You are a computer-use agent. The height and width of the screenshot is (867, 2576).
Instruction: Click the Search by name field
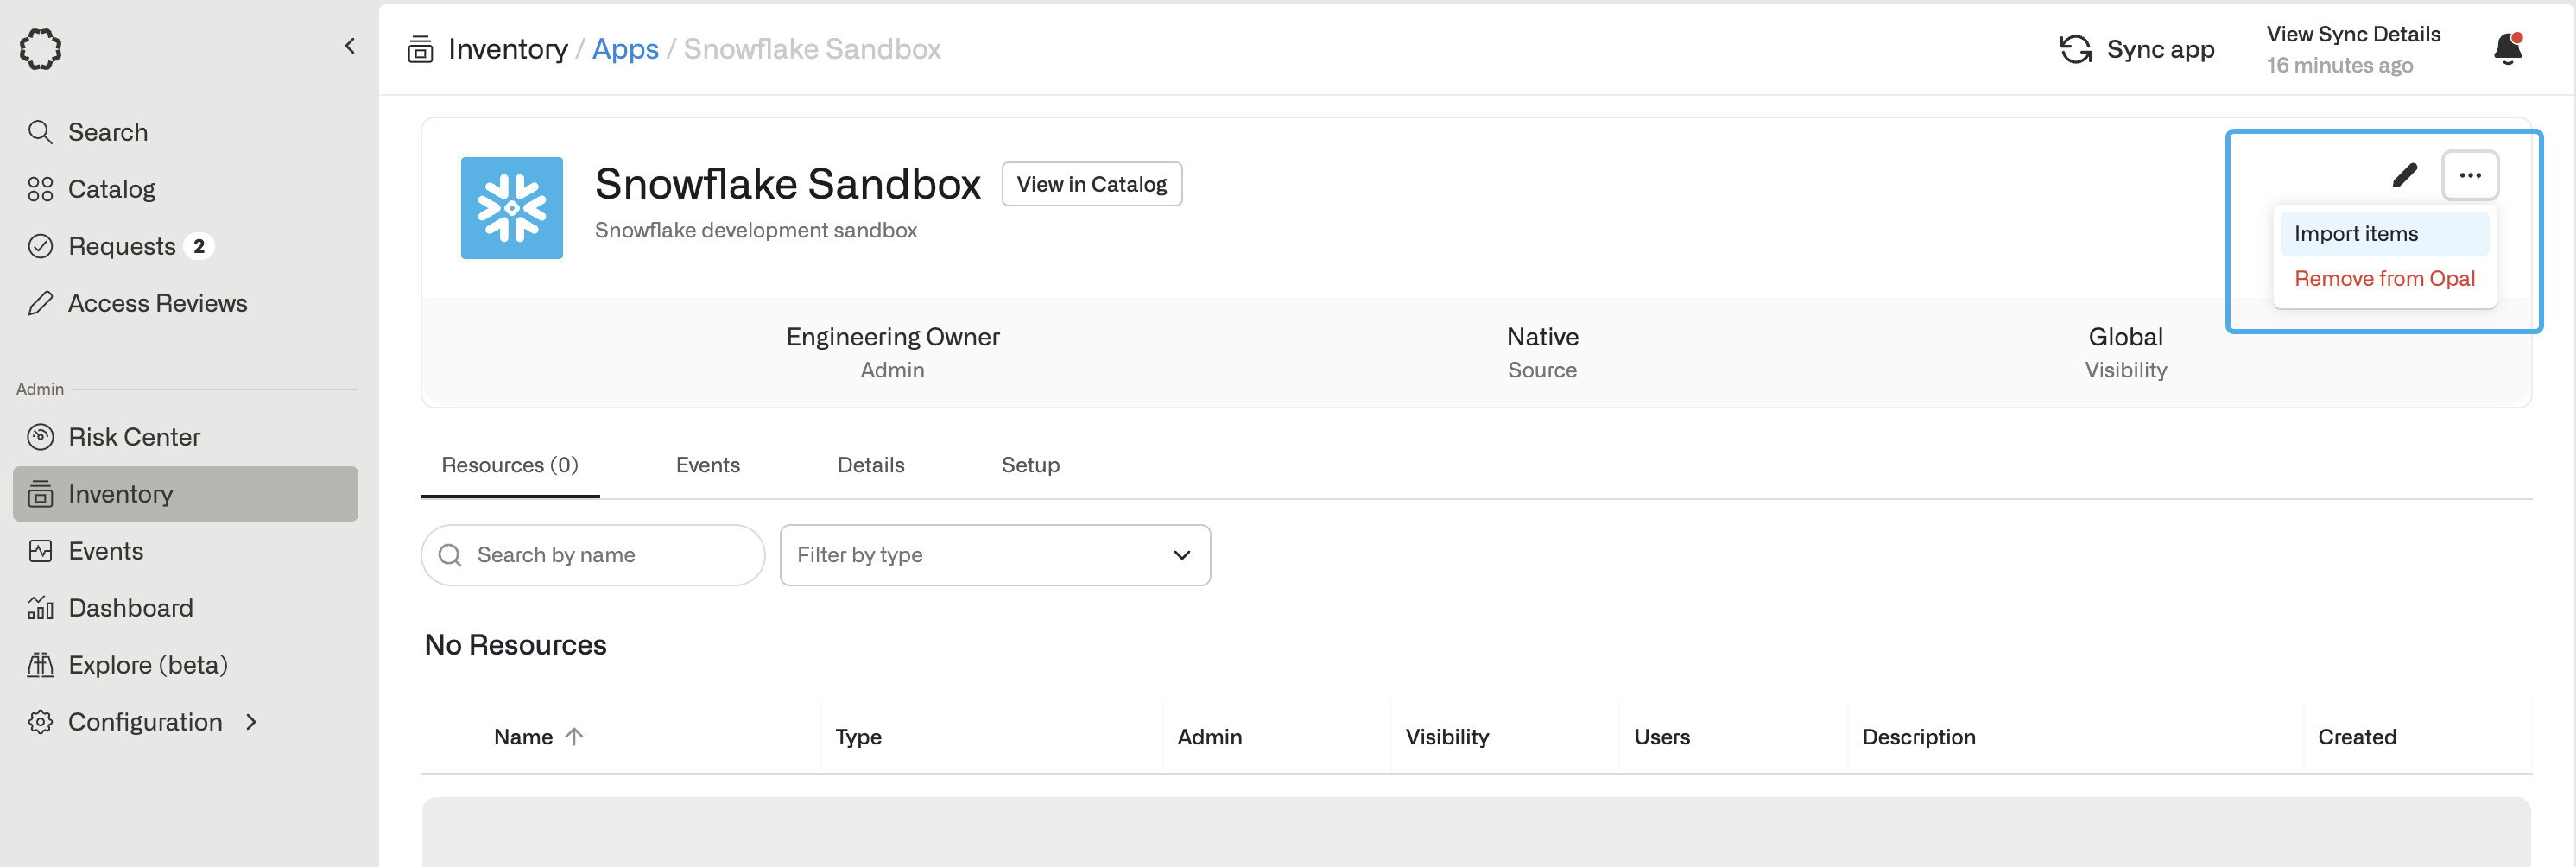(593, 555)
